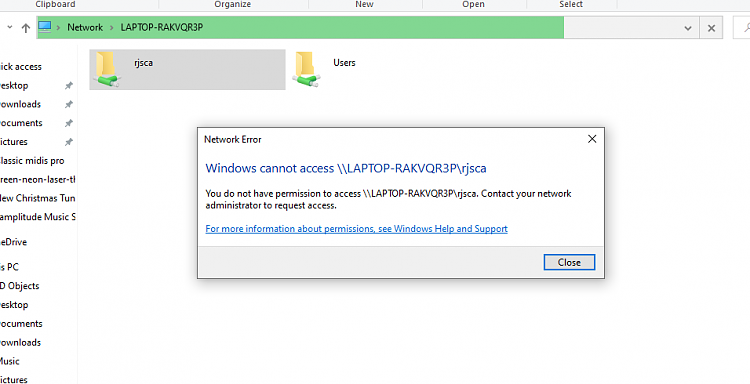750x384 pixels.
Task: Click the Select ribbon group label
Action: pos(571,4)
